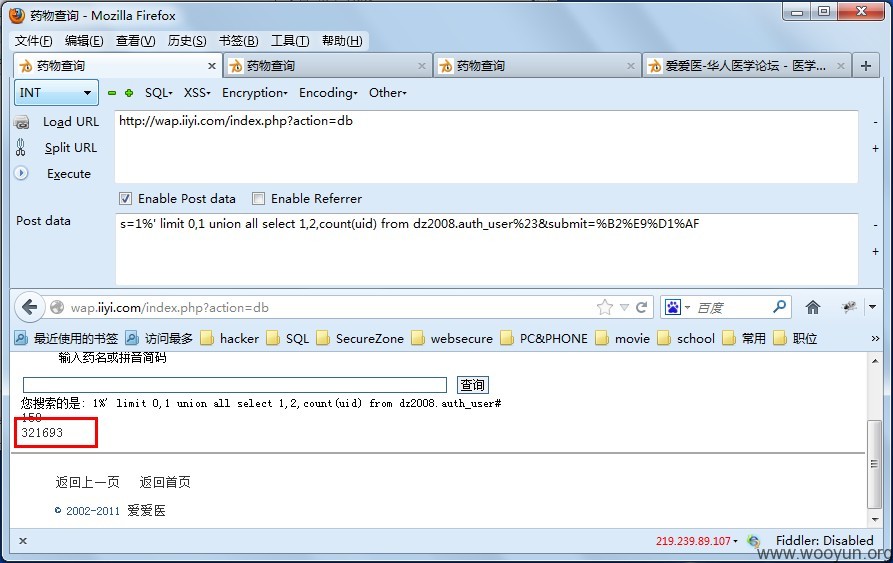This screenshot has width=893, height=563.
Task: Click the Split URL scissors icon
Action: (x=21, y=147)
